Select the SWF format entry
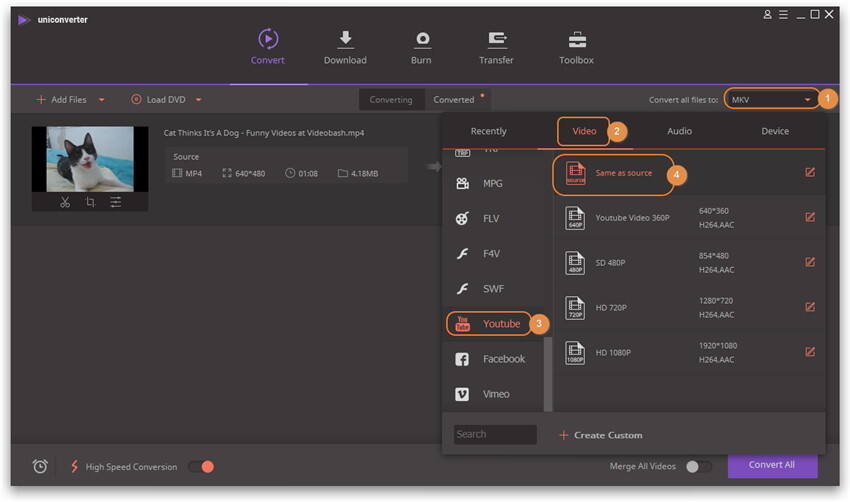The image size is (850, 502). [493, 289]
